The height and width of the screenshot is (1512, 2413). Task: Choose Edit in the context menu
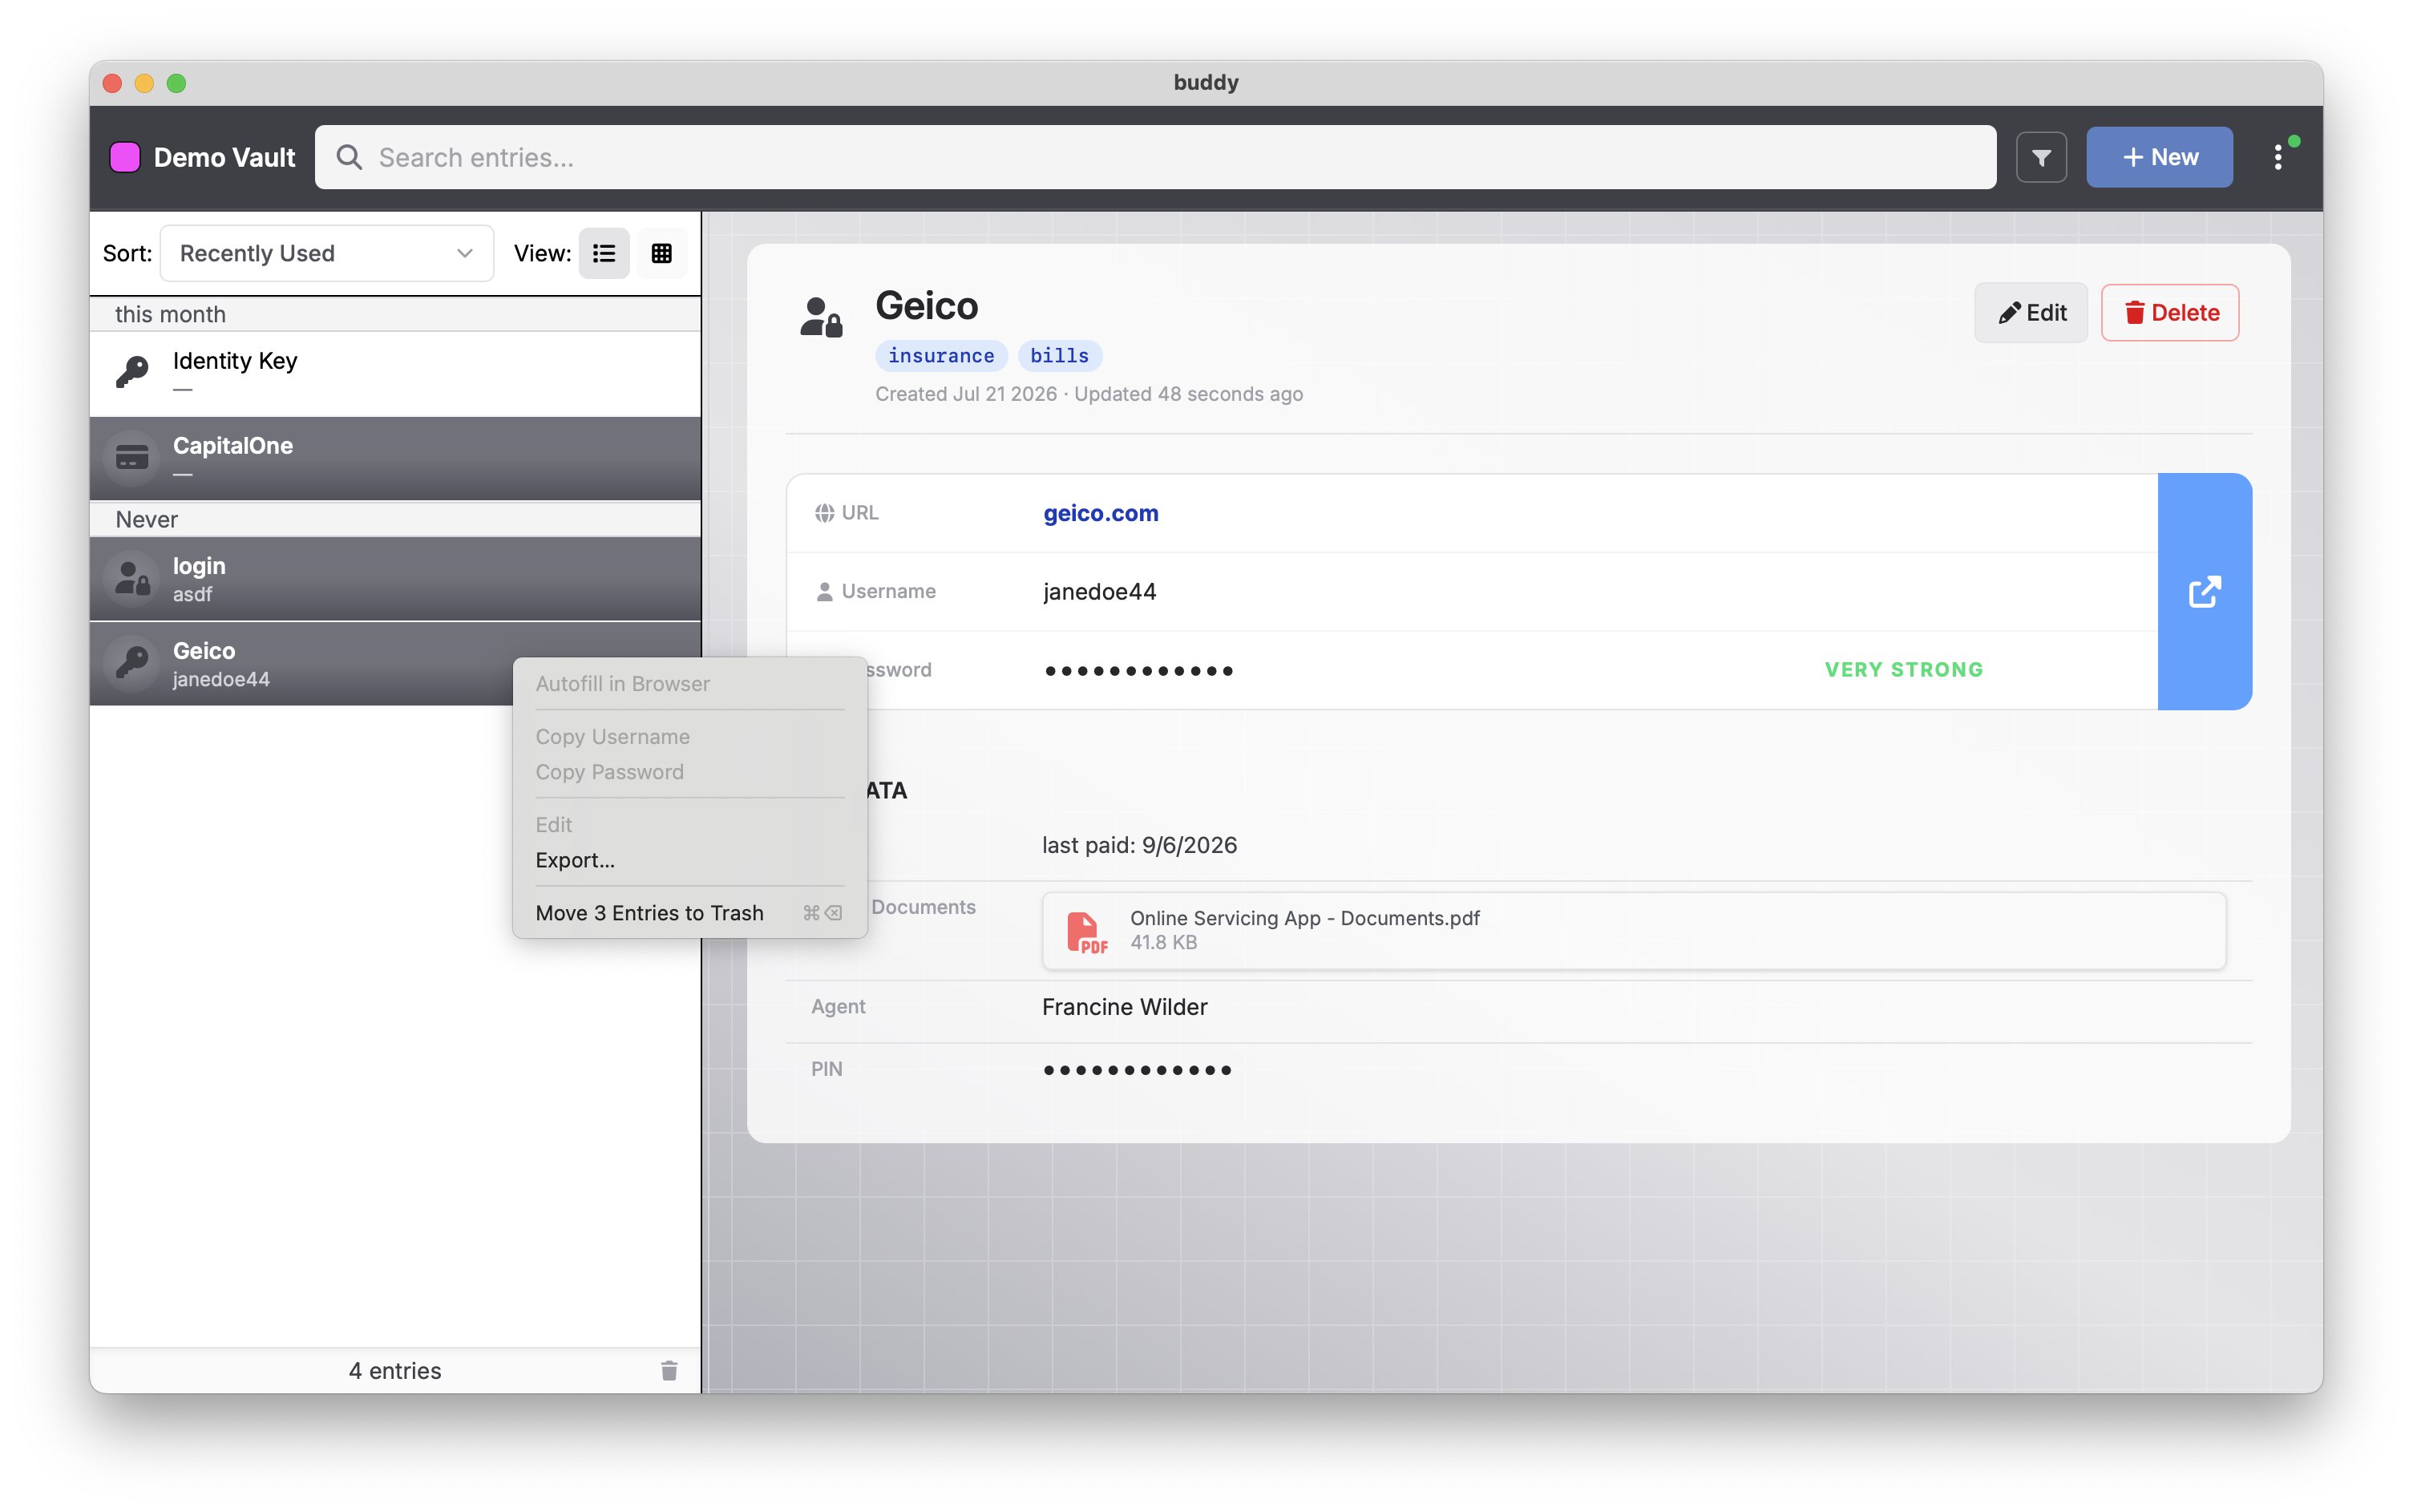click(690, 825)
